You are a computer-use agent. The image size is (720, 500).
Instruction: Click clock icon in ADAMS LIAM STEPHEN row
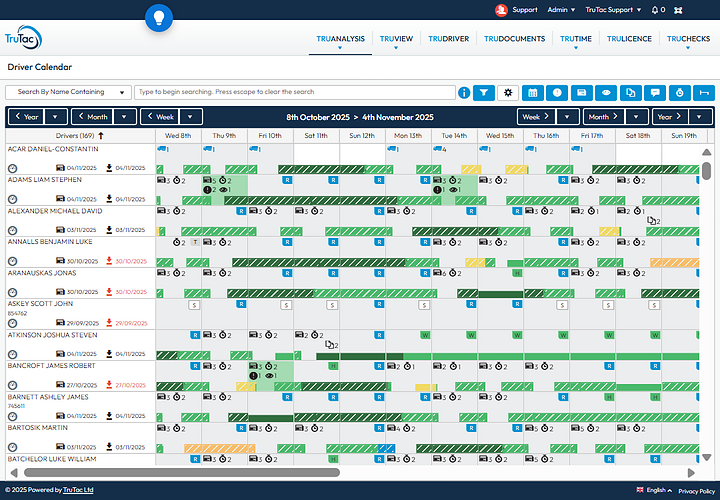[12, 199]
